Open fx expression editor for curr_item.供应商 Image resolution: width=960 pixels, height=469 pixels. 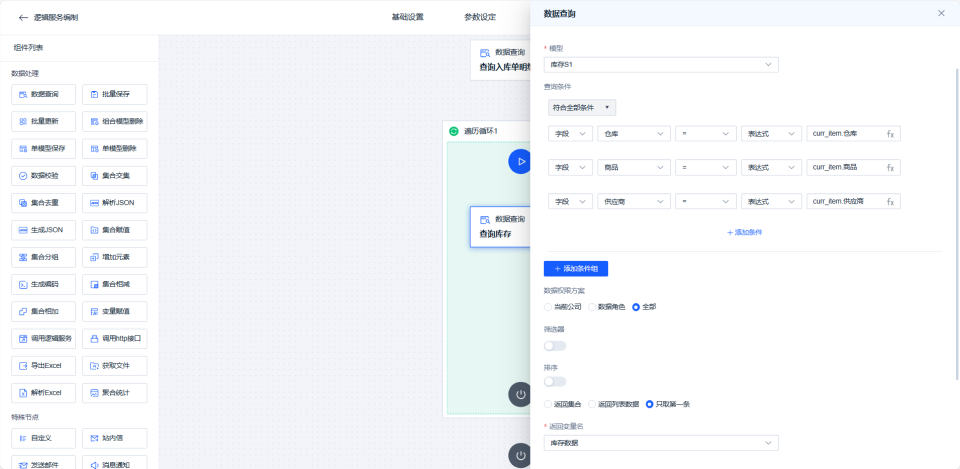pos(890,201)
